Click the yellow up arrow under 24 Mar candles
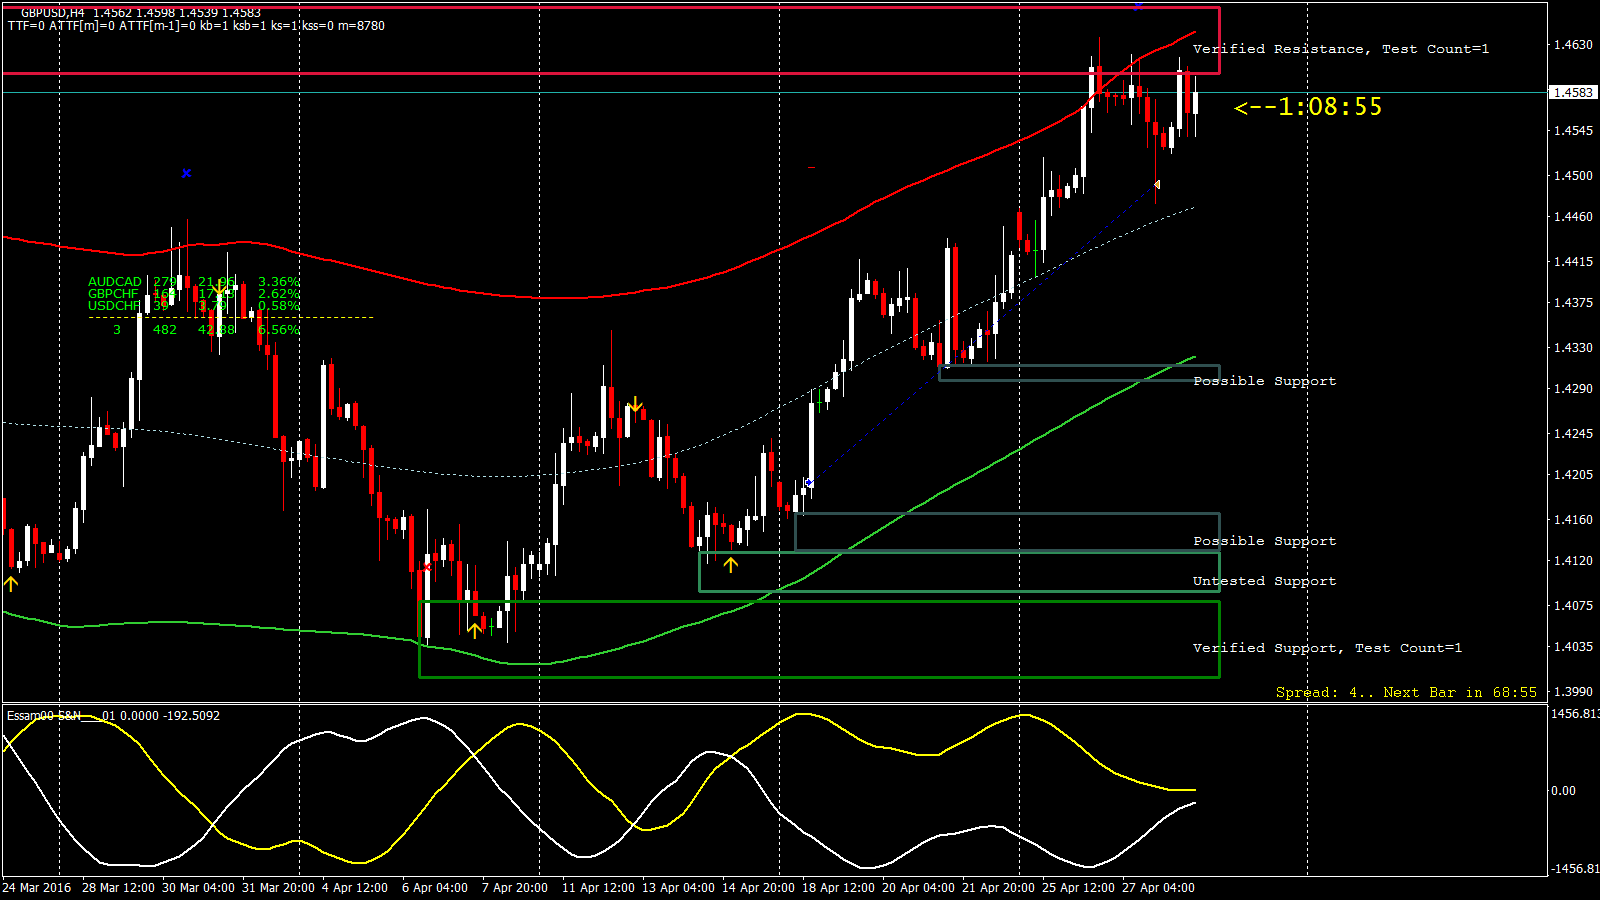1600x900 pixels. click(x=11, y=583)
